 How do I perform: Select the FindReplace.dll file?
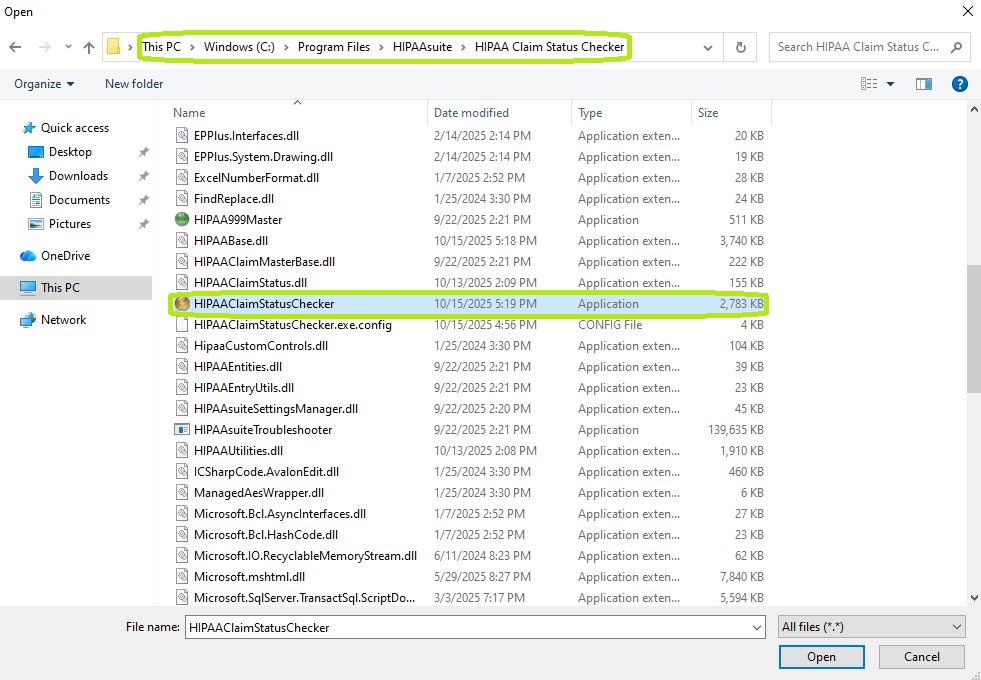pos(233,199)
